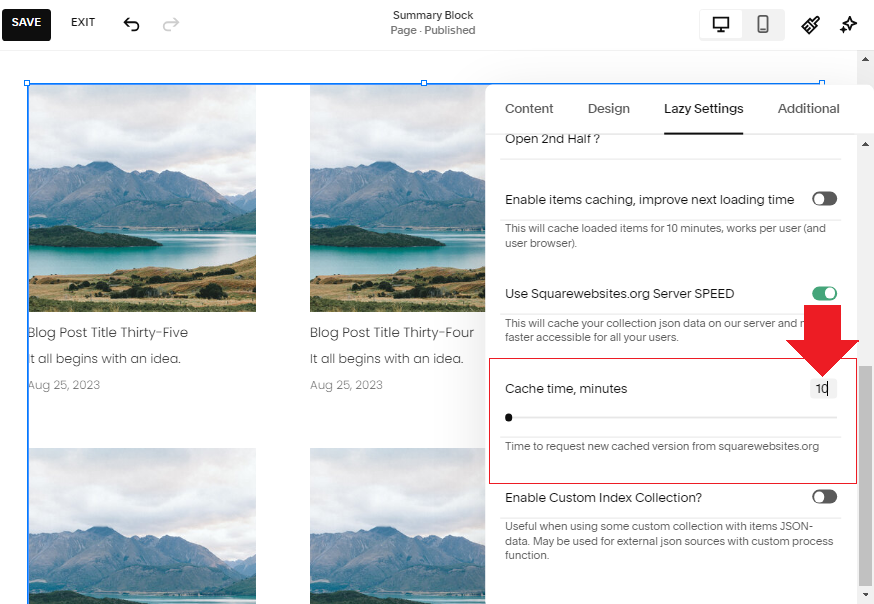Click the 'Summary Block' title text

click(433, 15)
